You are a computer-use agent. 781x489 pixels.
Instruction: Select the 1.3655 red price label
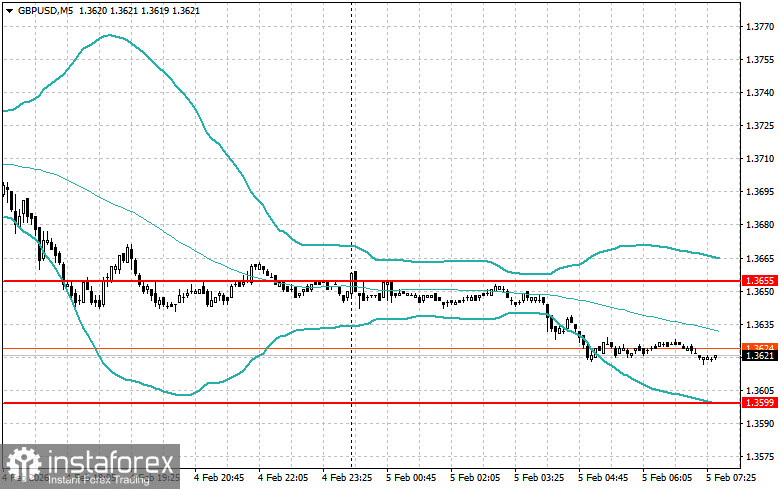(760, 281)
